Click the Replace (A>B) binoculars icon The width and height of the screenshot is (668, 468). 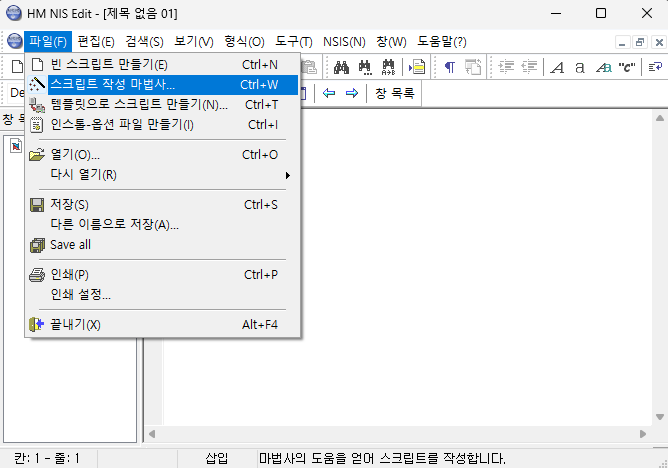coord(388,67)
